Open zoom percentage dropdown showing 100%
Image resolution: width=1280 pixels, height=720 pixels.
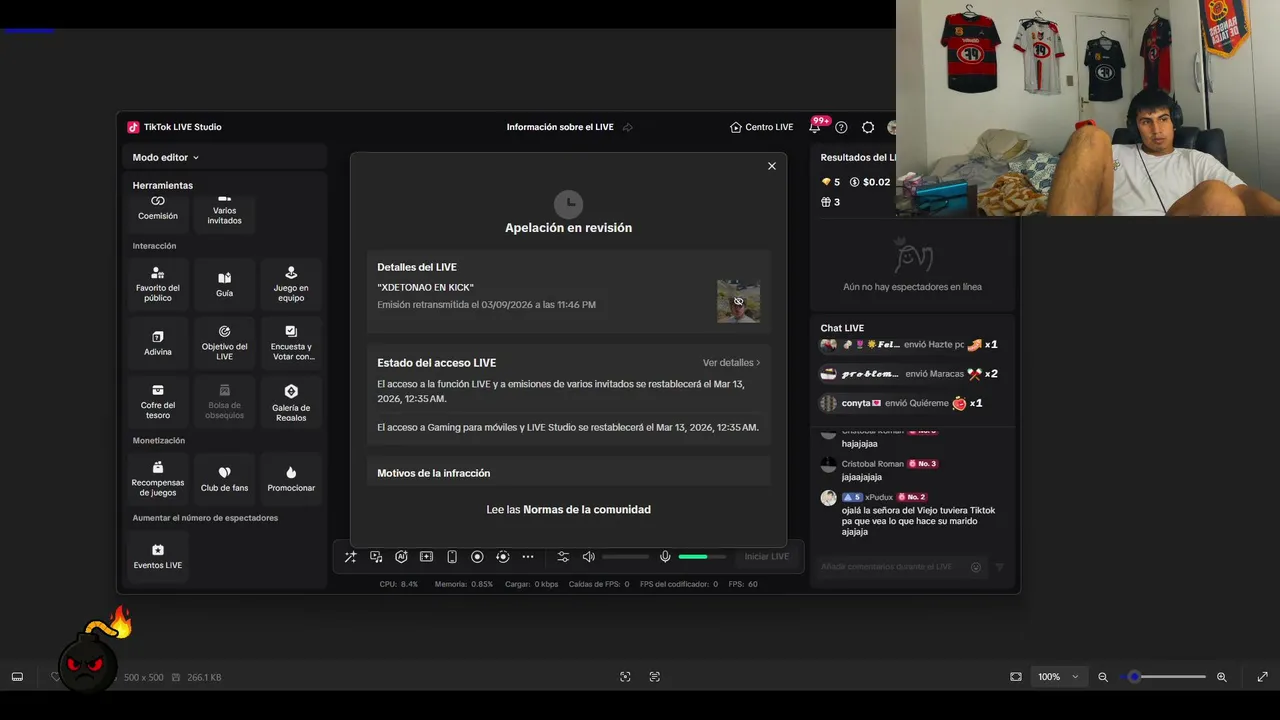1058,677
